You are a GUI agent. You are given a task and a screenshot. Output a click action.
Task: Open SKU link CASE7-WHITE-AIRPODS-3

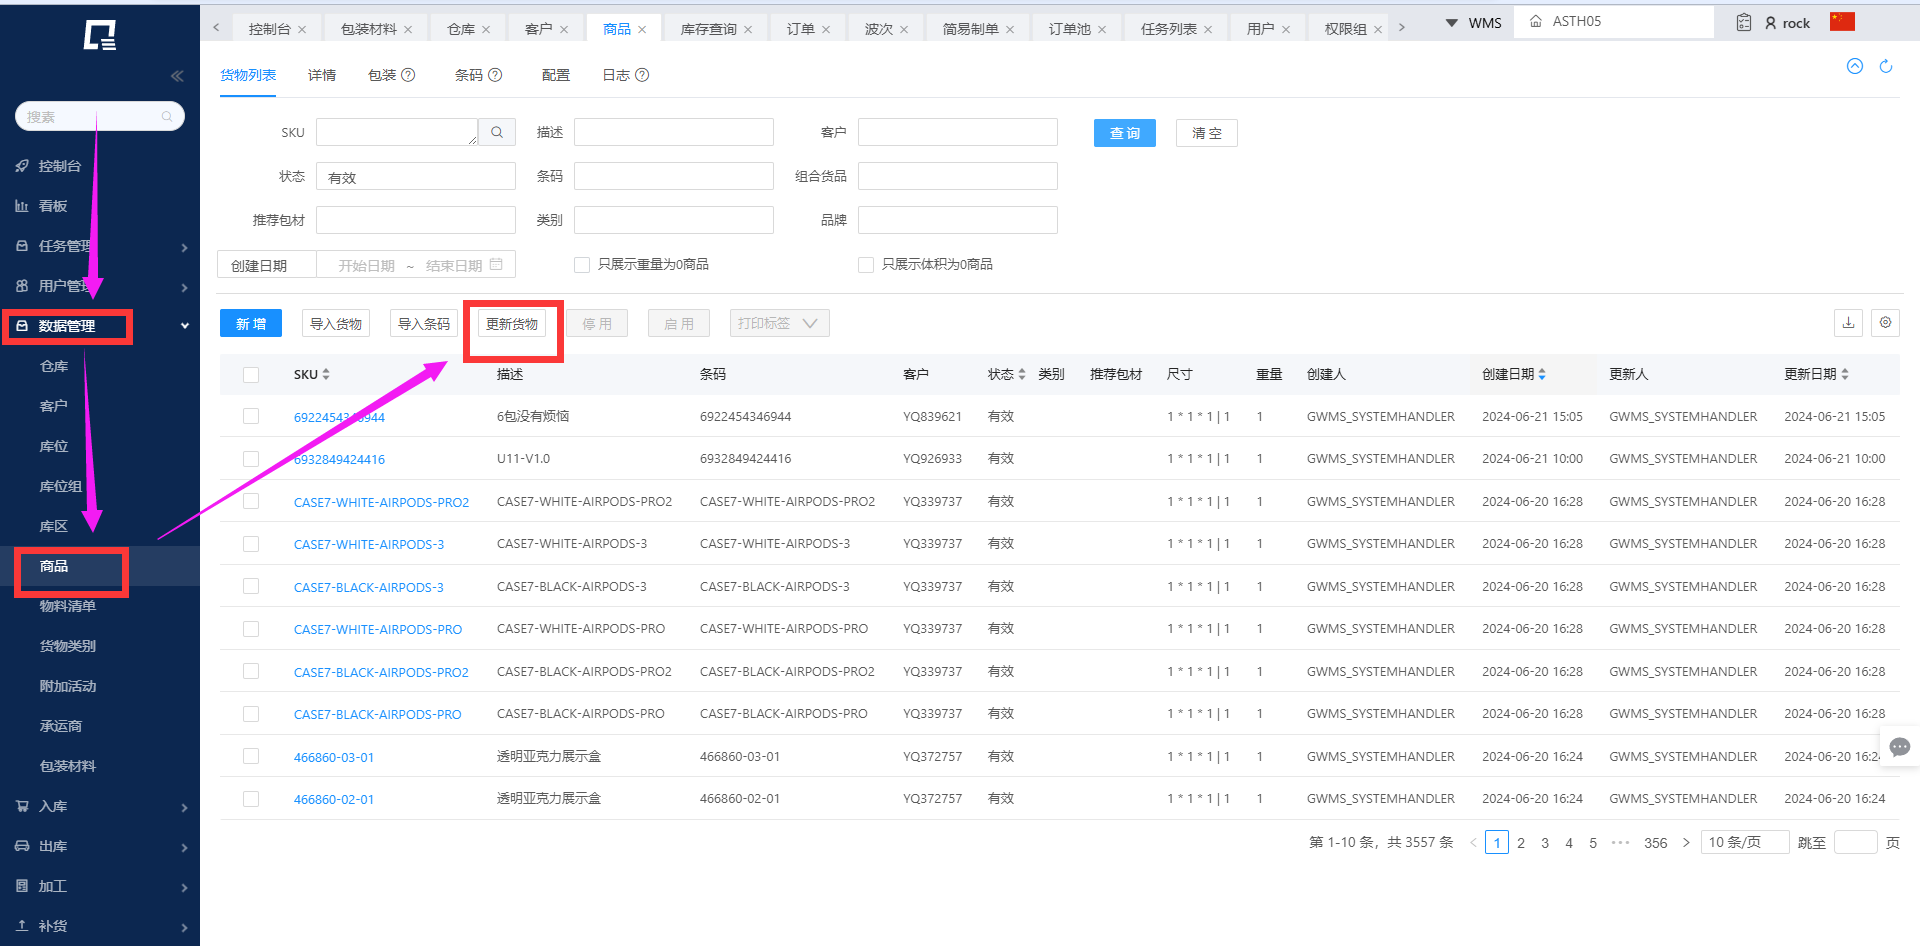click(369, 544)
